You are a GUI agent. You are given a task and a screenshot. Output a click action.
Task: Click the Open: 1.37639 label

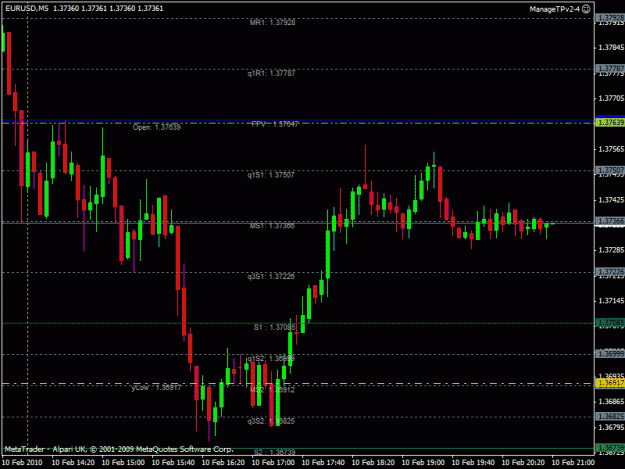157,127
